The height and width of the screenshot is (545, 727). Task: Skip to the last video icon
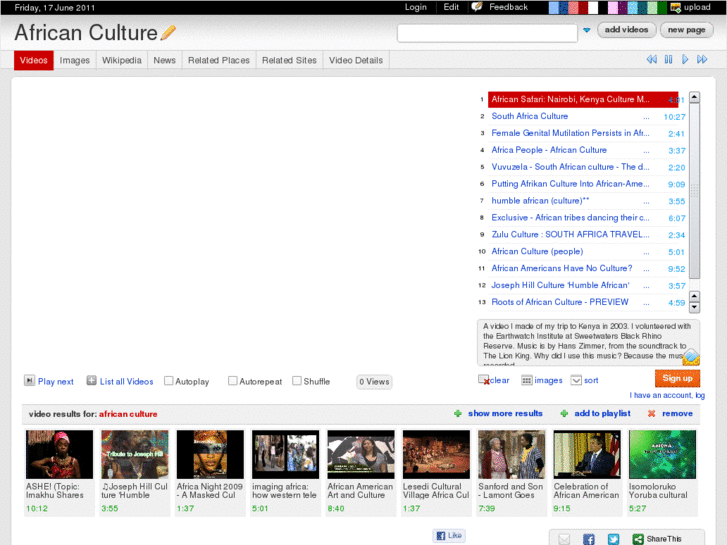[703, 60]
